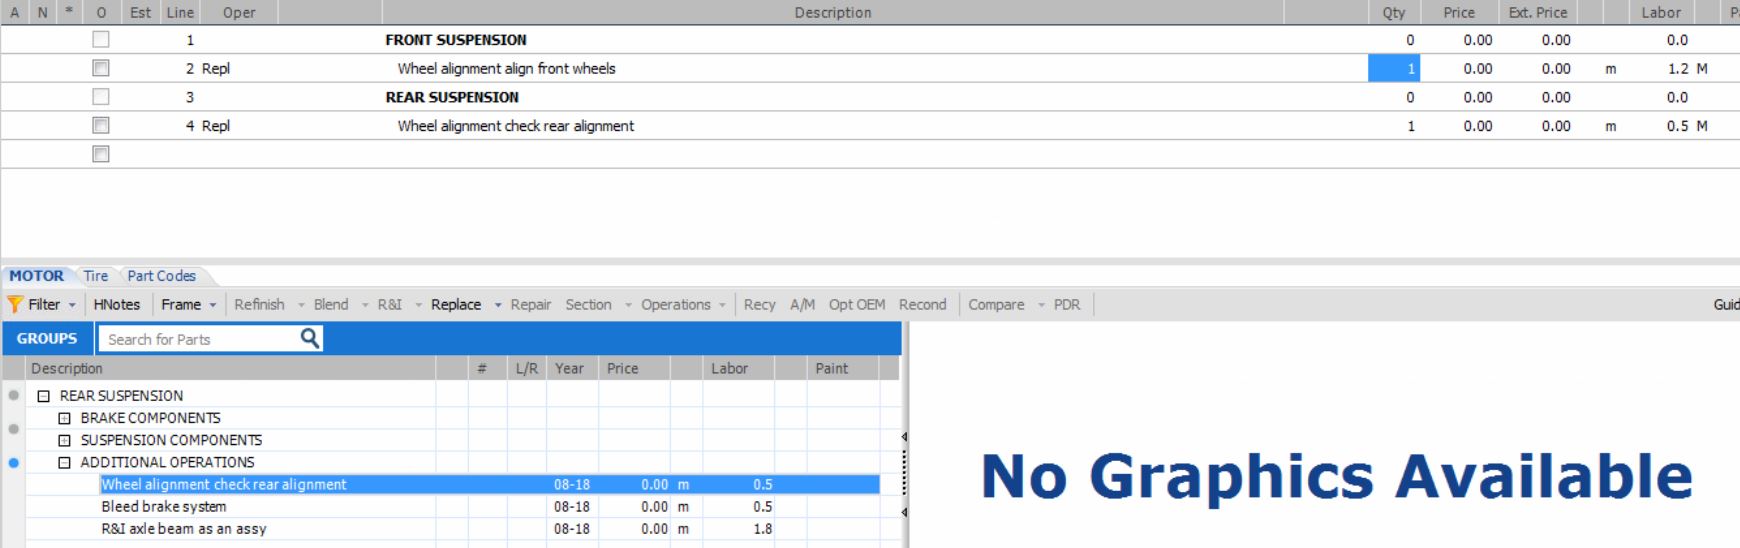The image size is (1740, 548).
Task: Click the gray dot beside Rear Suspension
Action: 13,396
